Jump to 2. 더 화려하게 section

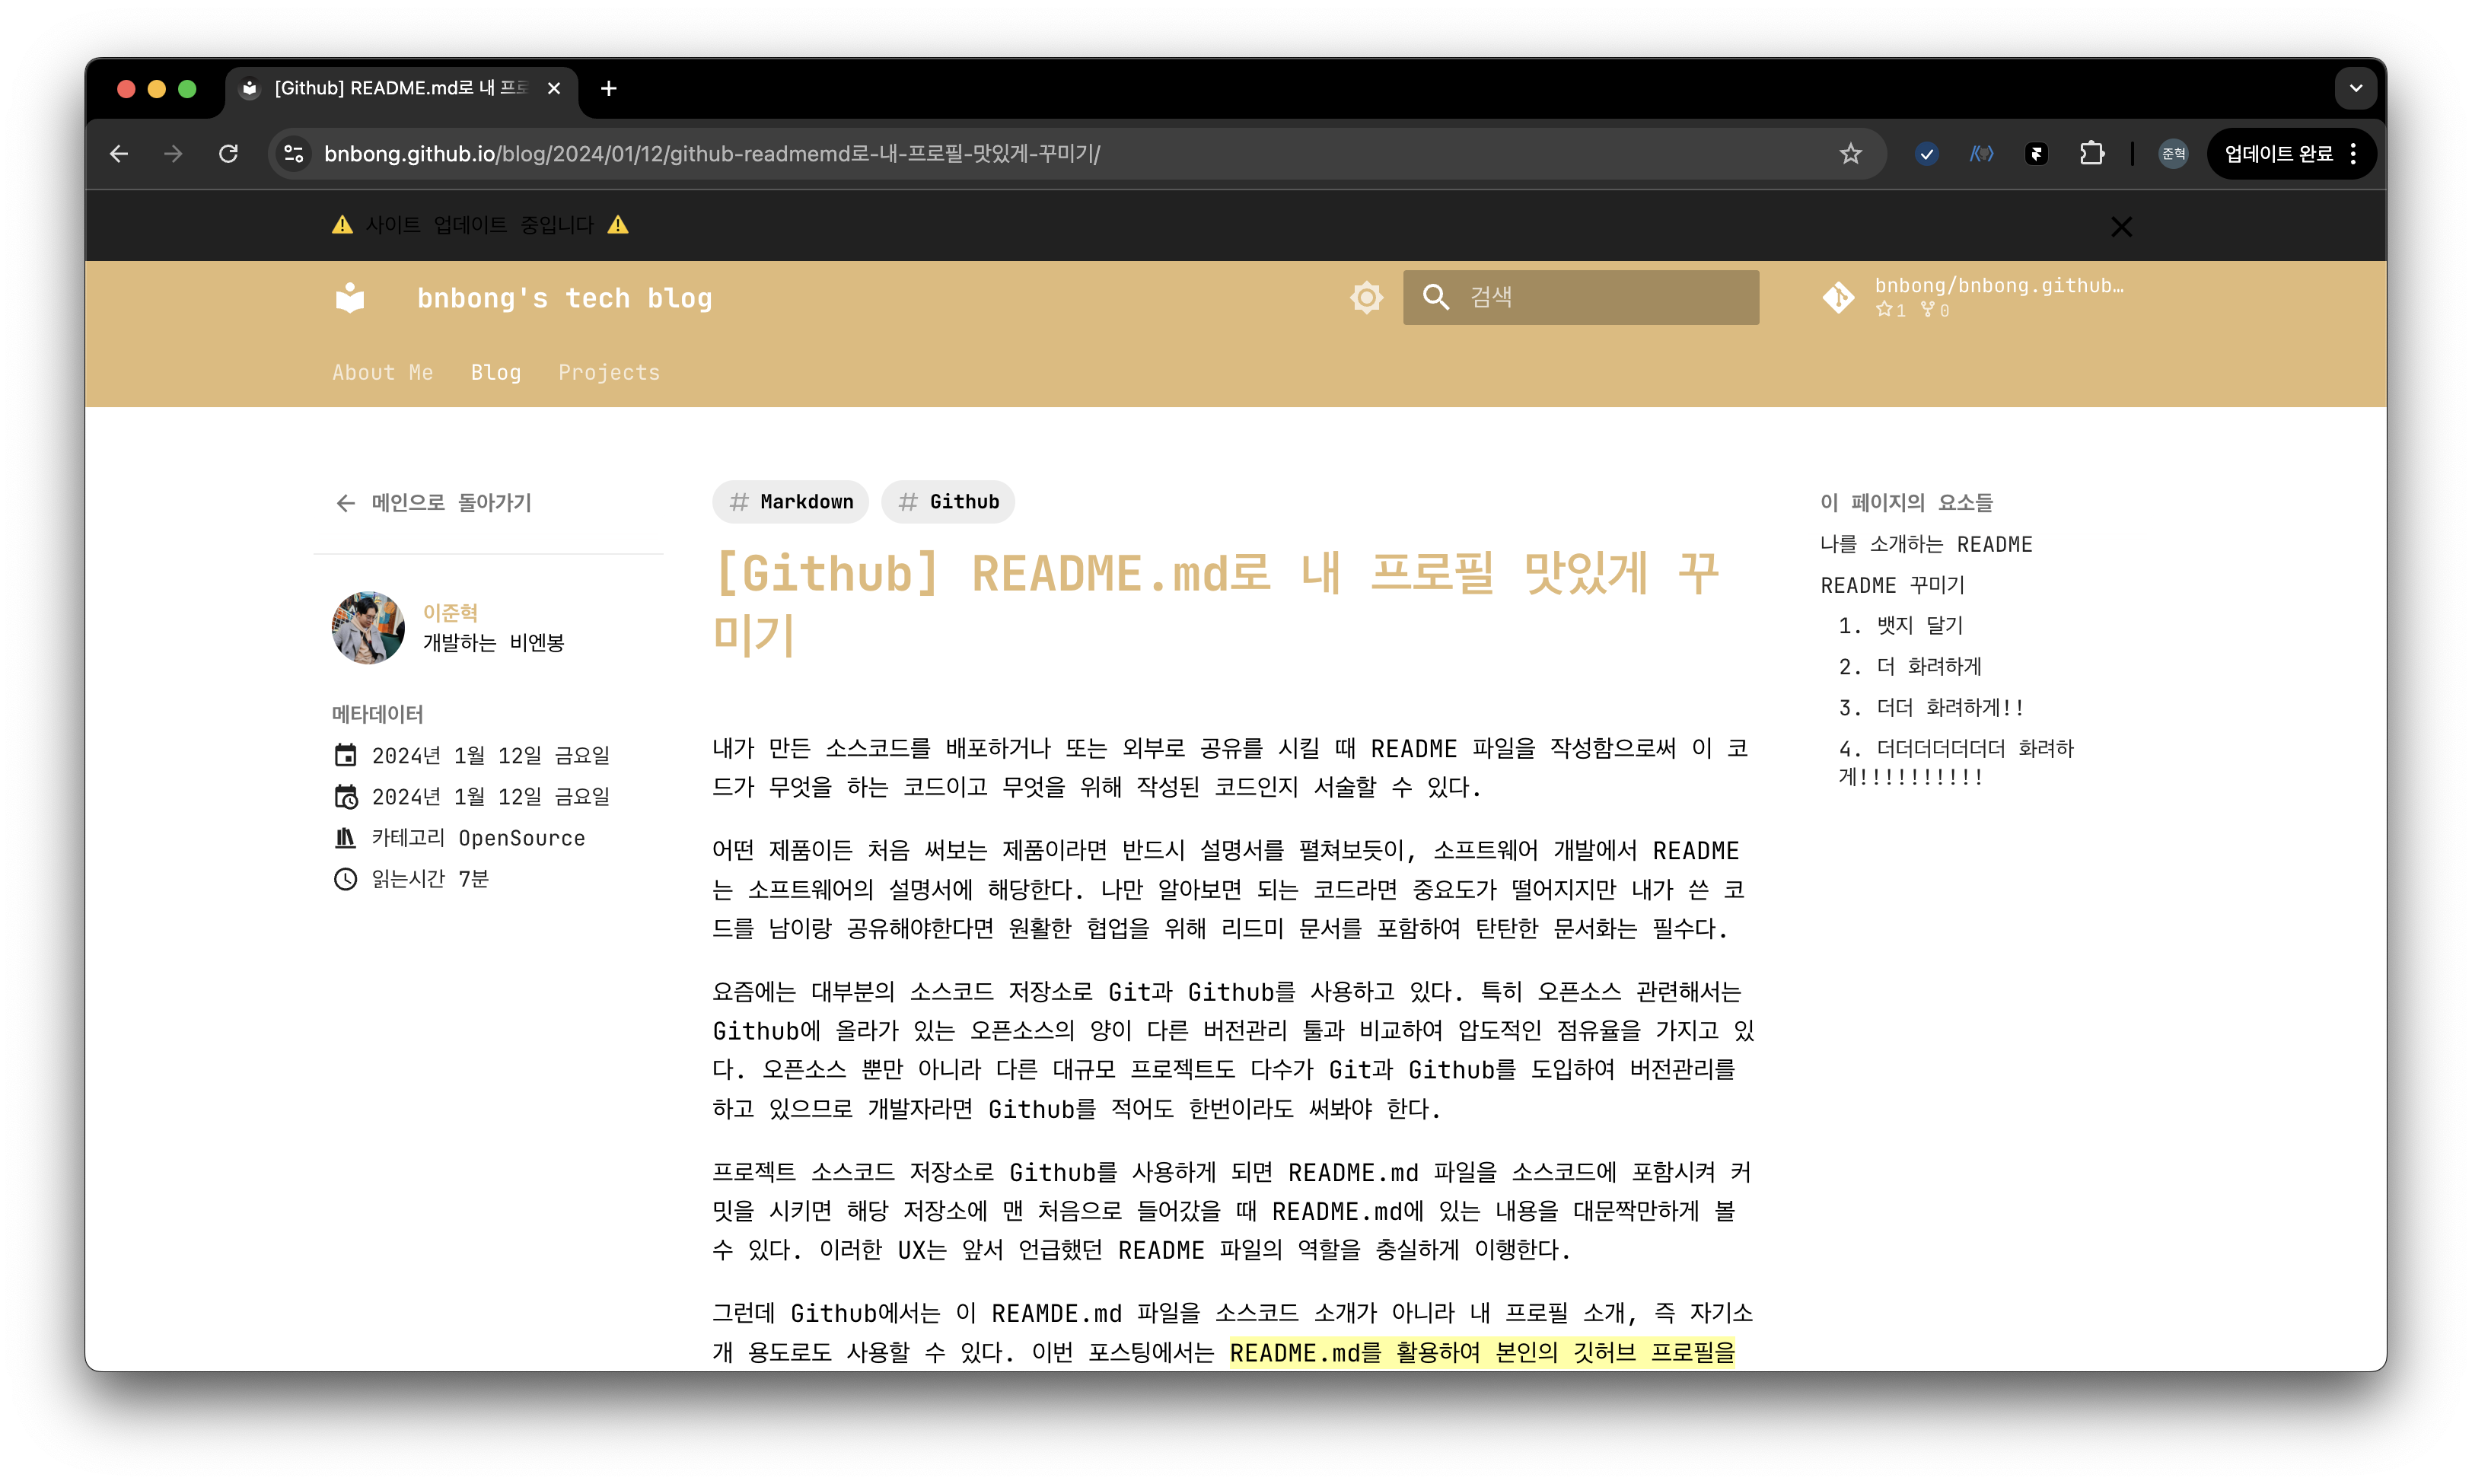click(x=1910, y=667)
